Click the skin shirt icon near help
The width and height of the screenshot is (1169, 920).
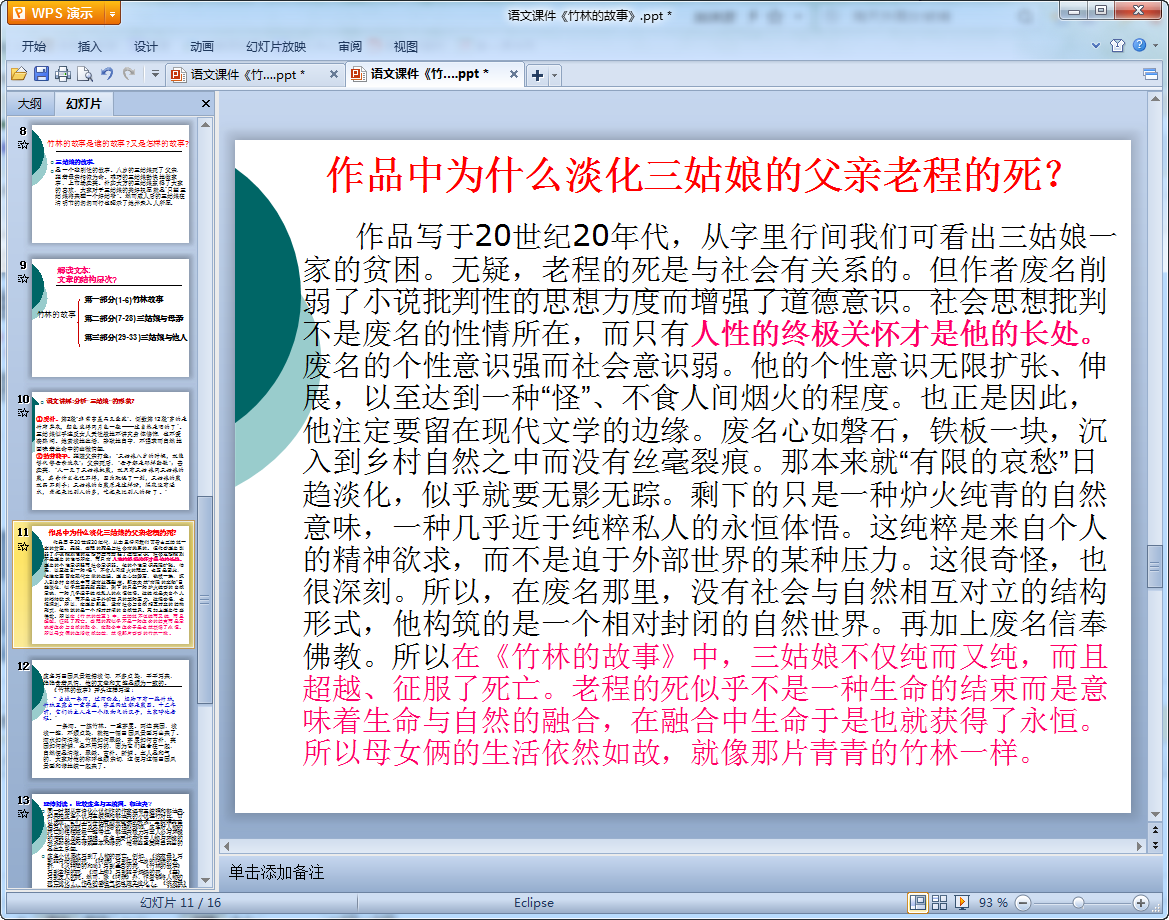click(x=1117, y=45)
